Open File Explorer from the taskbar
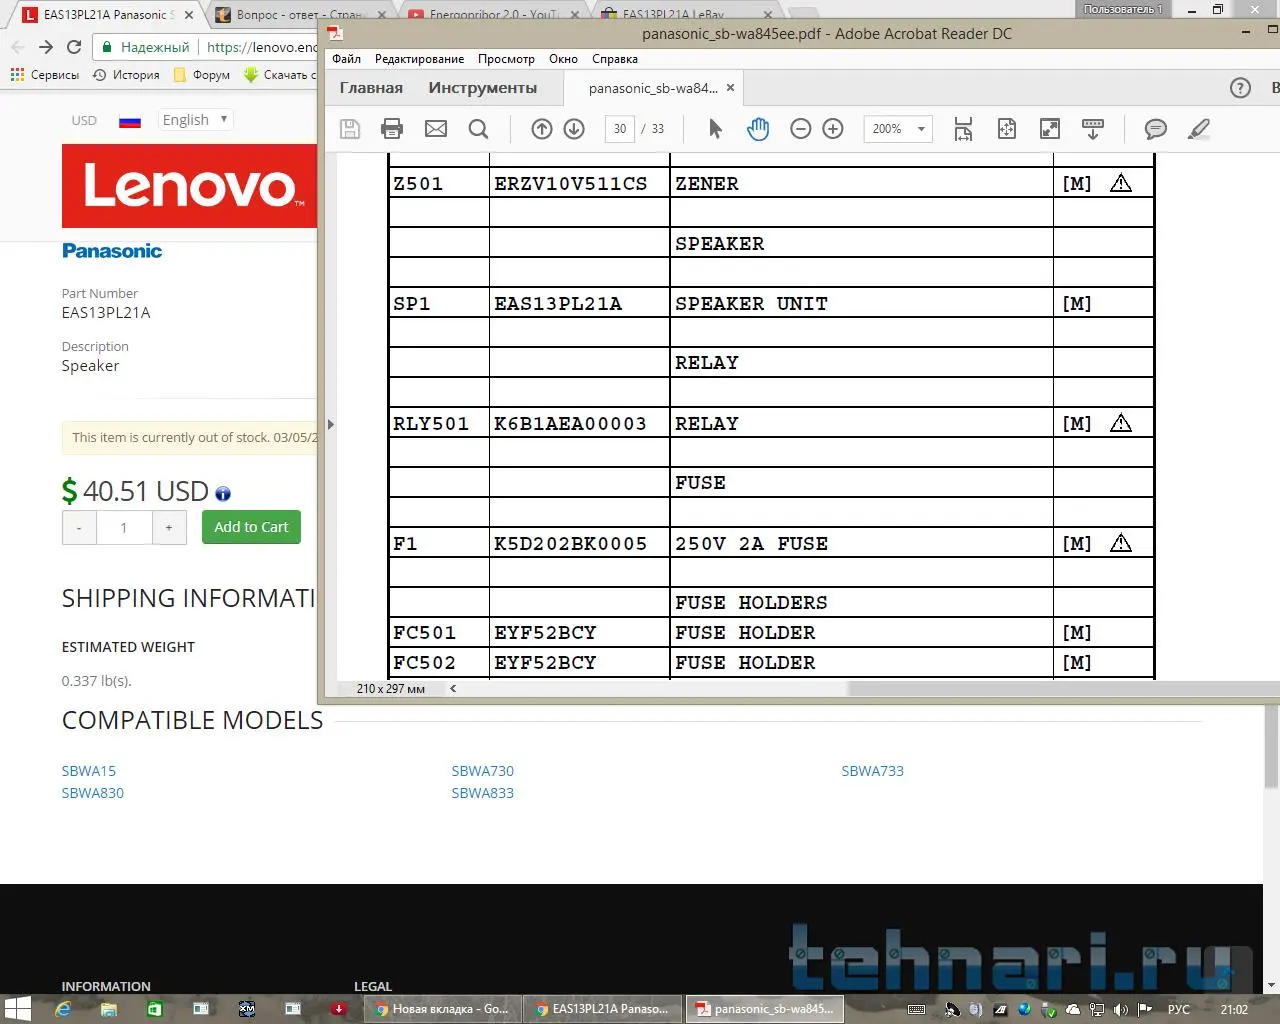 [x=109, y=1009]
